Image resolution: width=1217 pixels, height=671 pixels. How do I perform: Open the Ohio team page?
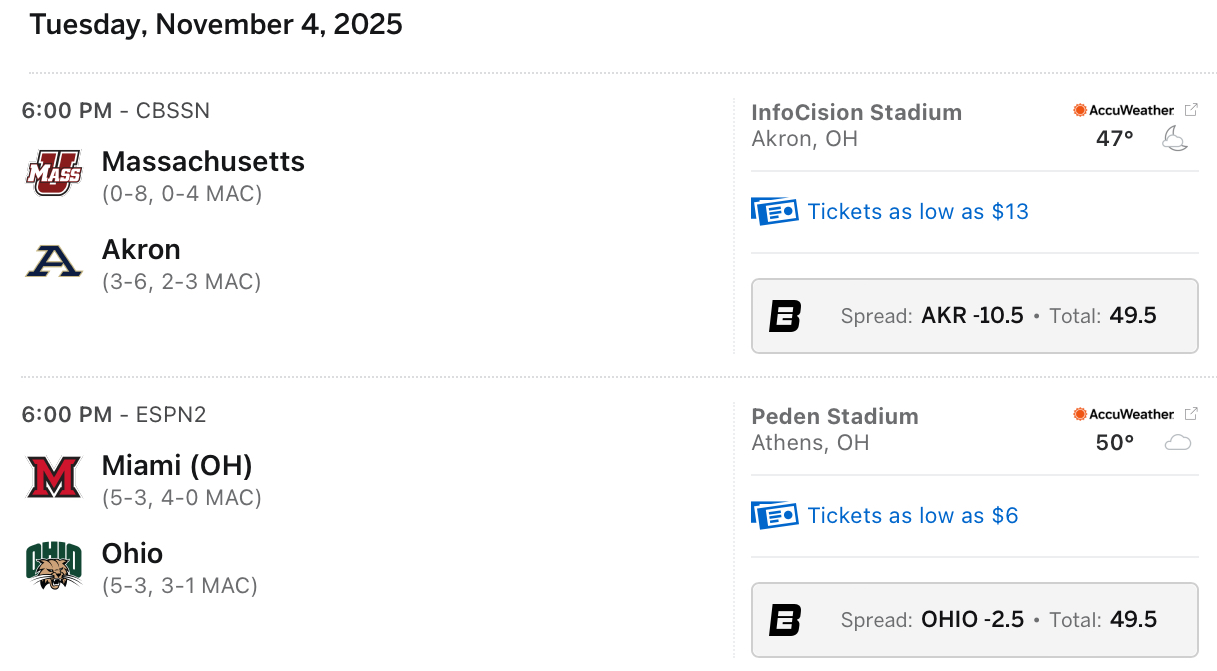point(132,553)
